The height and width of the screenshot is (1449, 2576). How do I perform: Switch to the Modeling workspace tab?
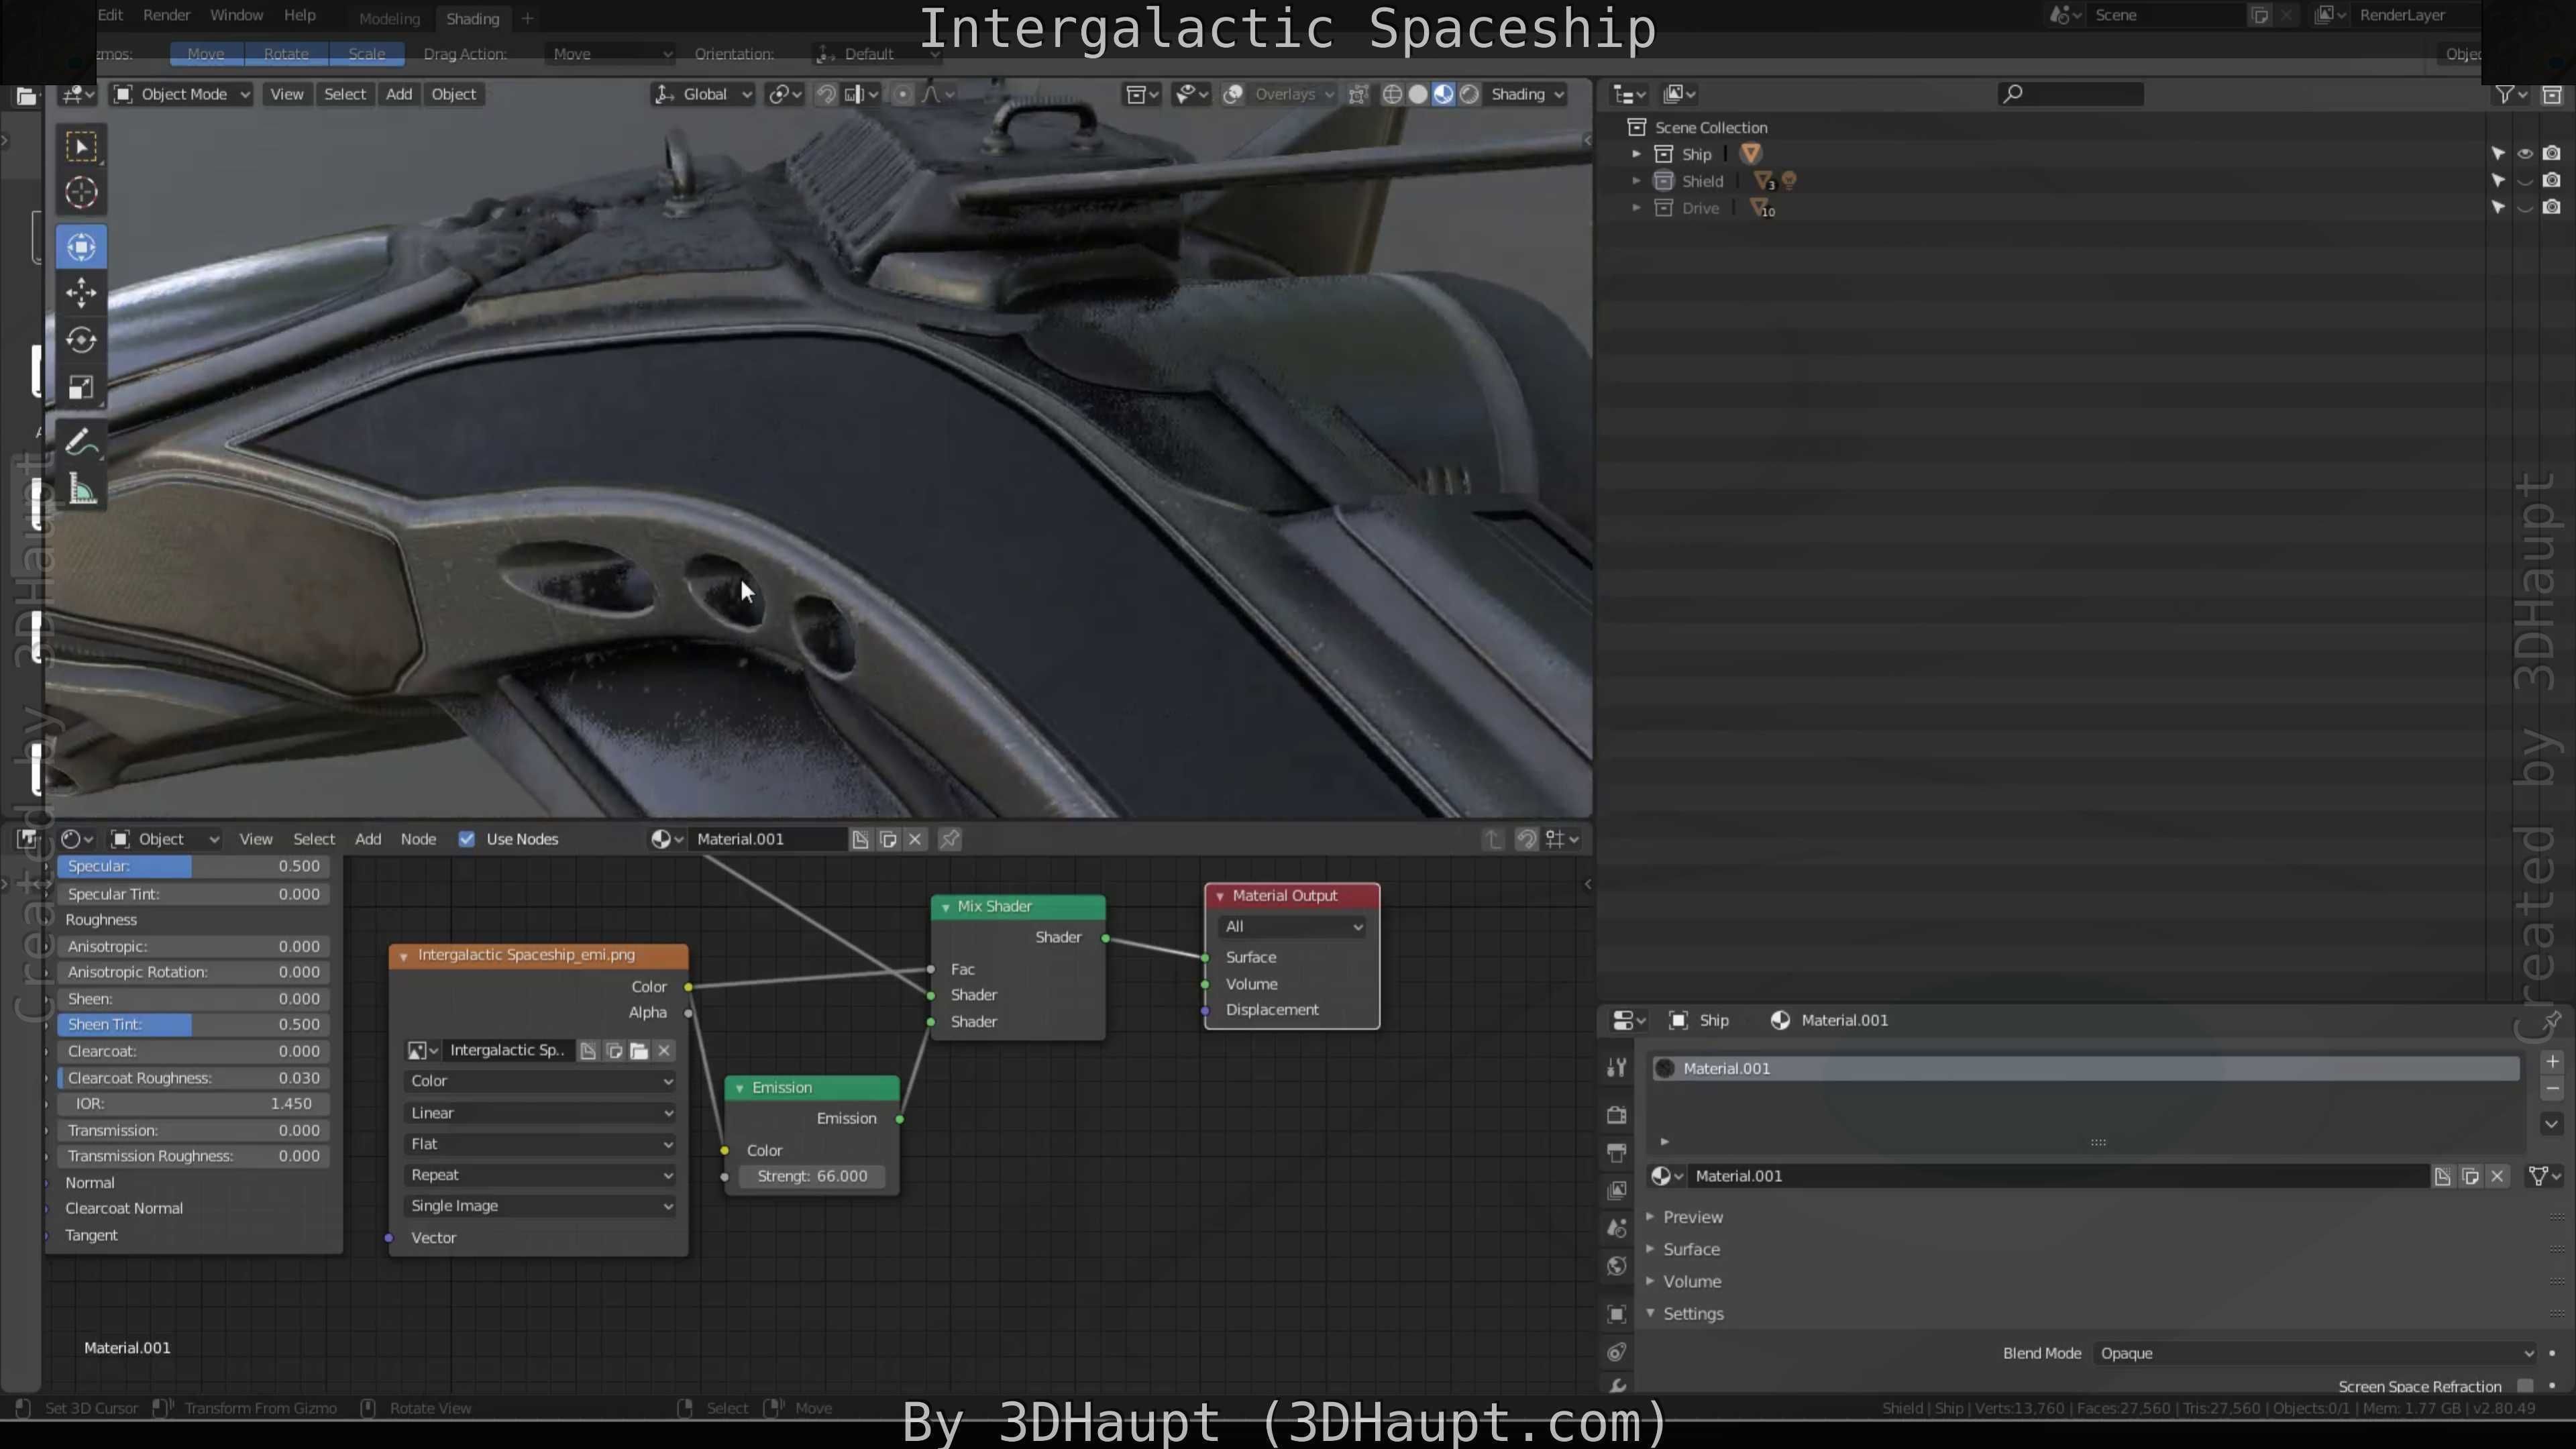(x=389, y=18)
